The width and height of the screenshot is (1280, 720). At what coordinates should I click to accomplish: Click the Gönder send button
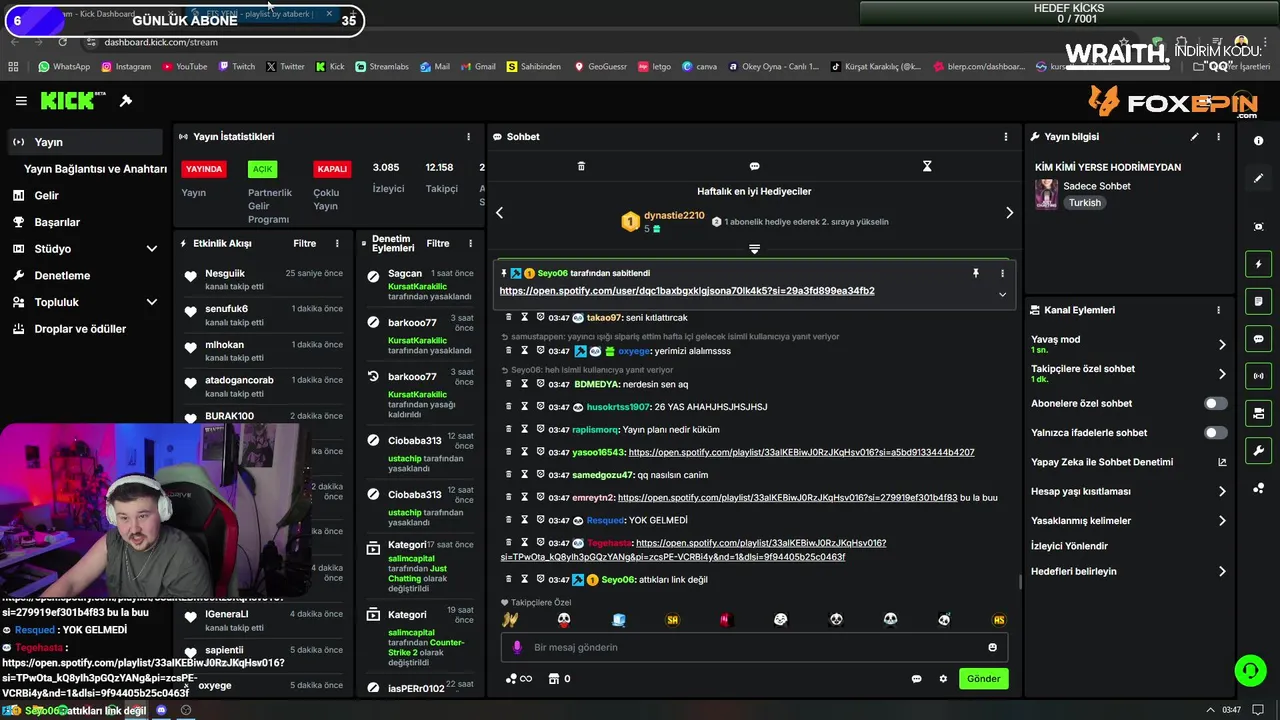pos(983,679)
